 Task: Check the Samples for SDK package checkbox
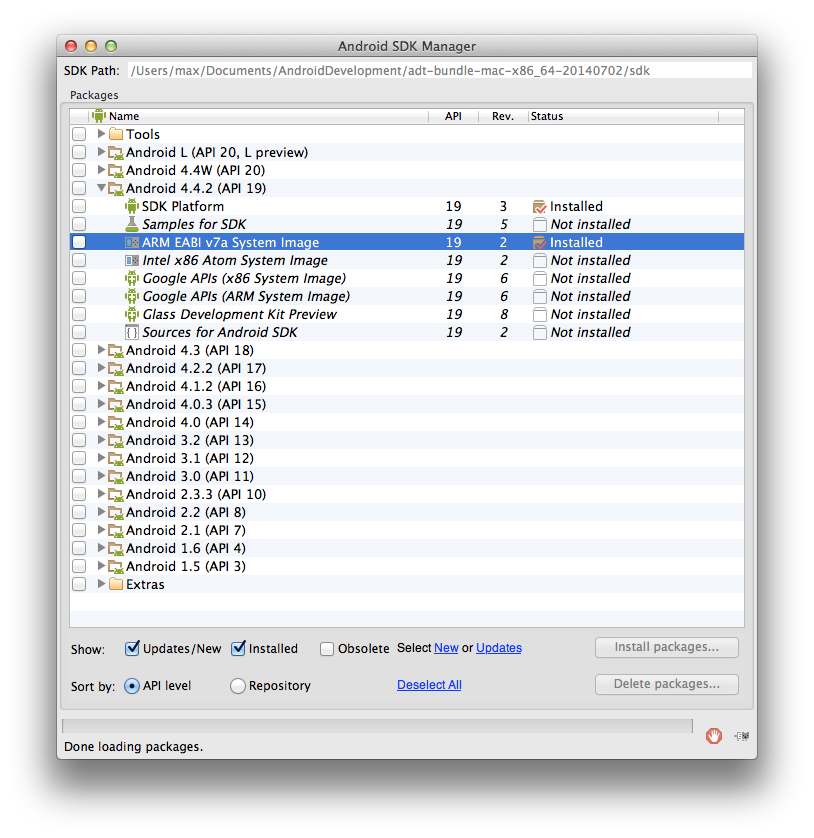(x=79, y=224)
